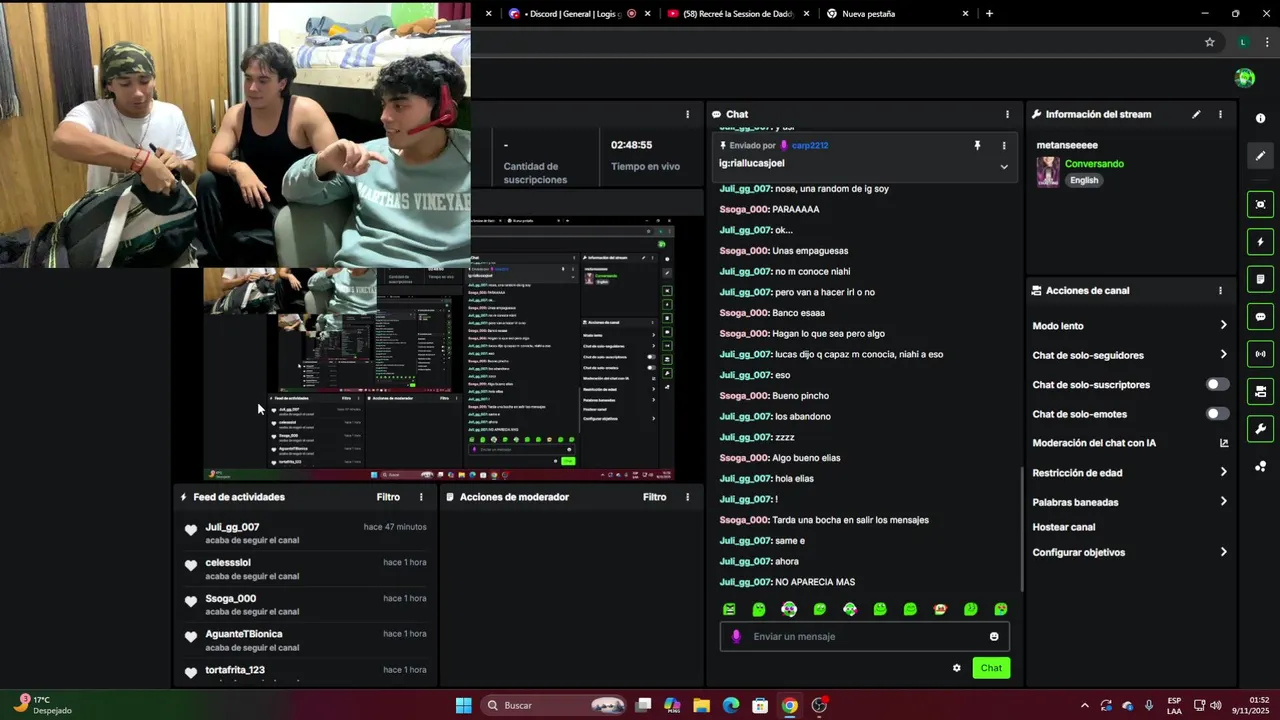Image resolution: width=1280 pixels, height=720 pixels.
Task: Click the pin icon on pinned message
Action: pos(977,146)
